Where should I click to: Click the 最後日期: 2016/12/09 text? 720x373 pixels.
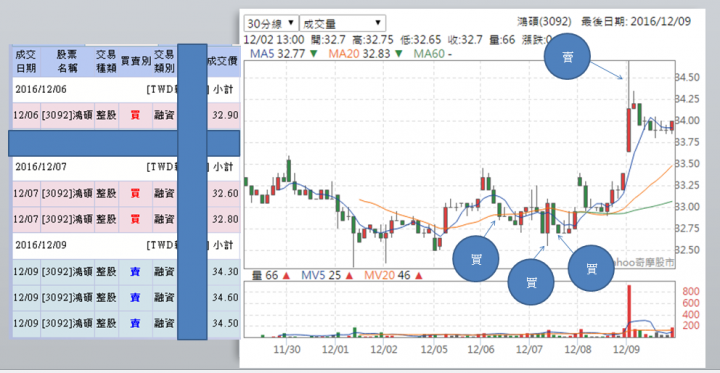tap(636, 22)
